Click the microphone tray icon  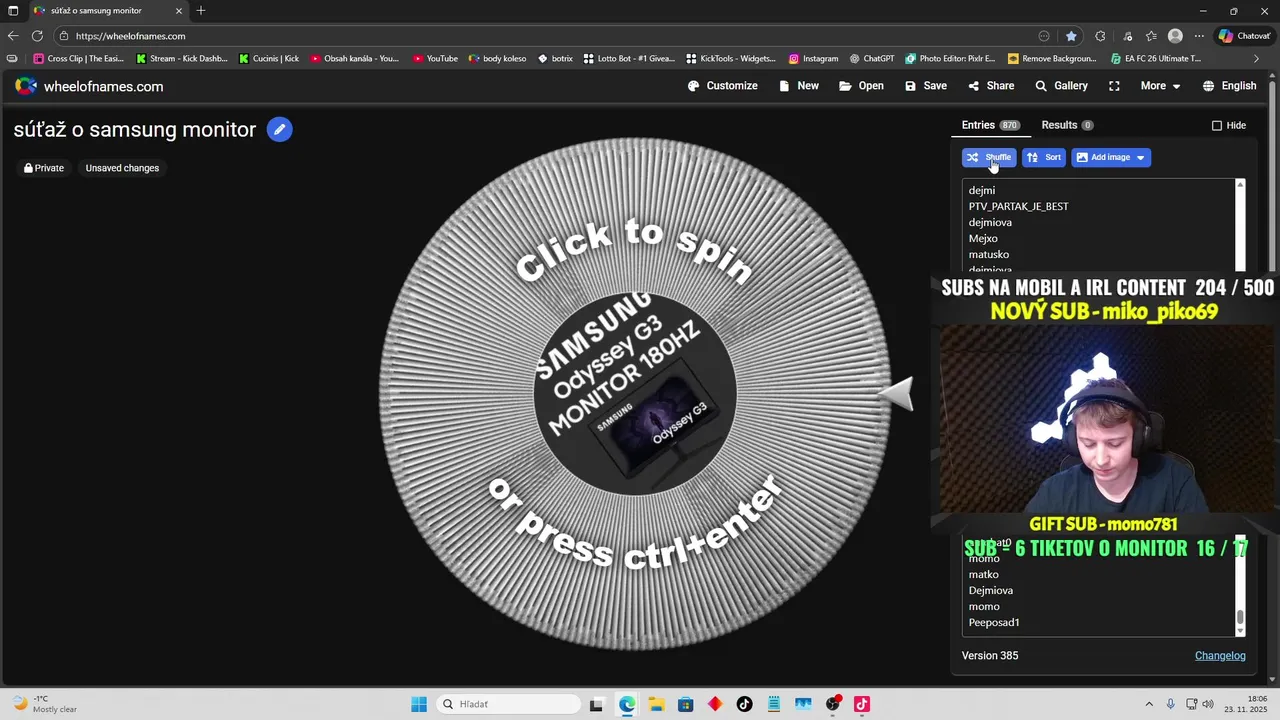(1171, 704)
